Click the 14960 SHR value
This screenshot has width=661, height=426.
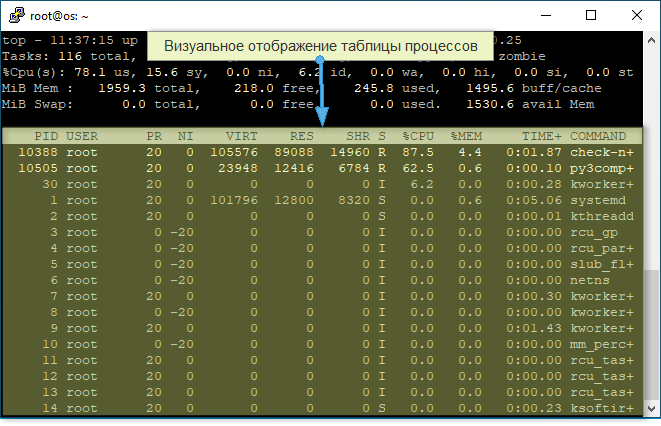[350, 152]
